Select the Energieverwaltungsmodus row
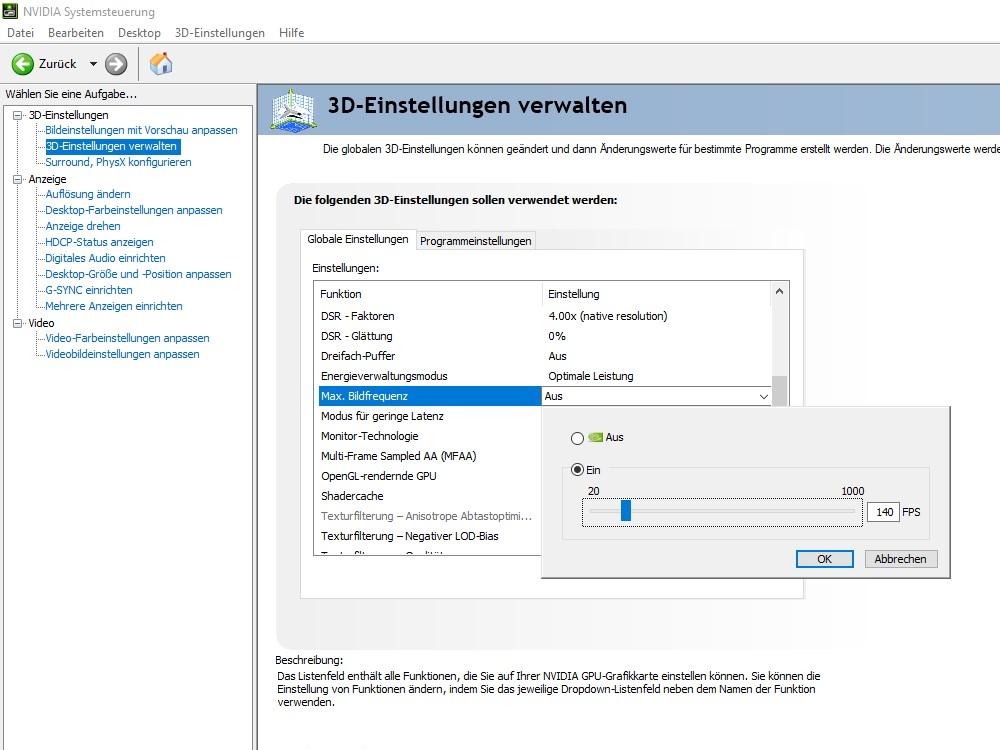 [x=545, y=376]
